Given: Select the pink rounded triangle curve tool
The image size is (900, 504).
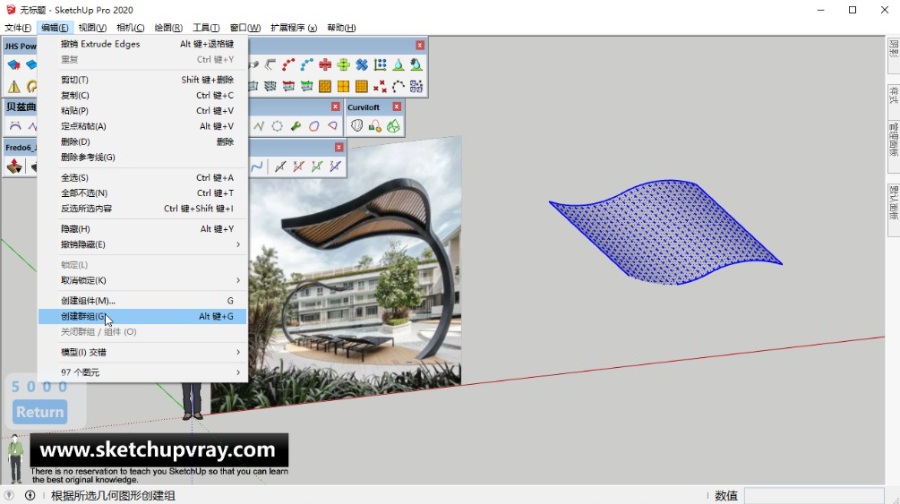Looking at the screenshot, I should point(332,126).
